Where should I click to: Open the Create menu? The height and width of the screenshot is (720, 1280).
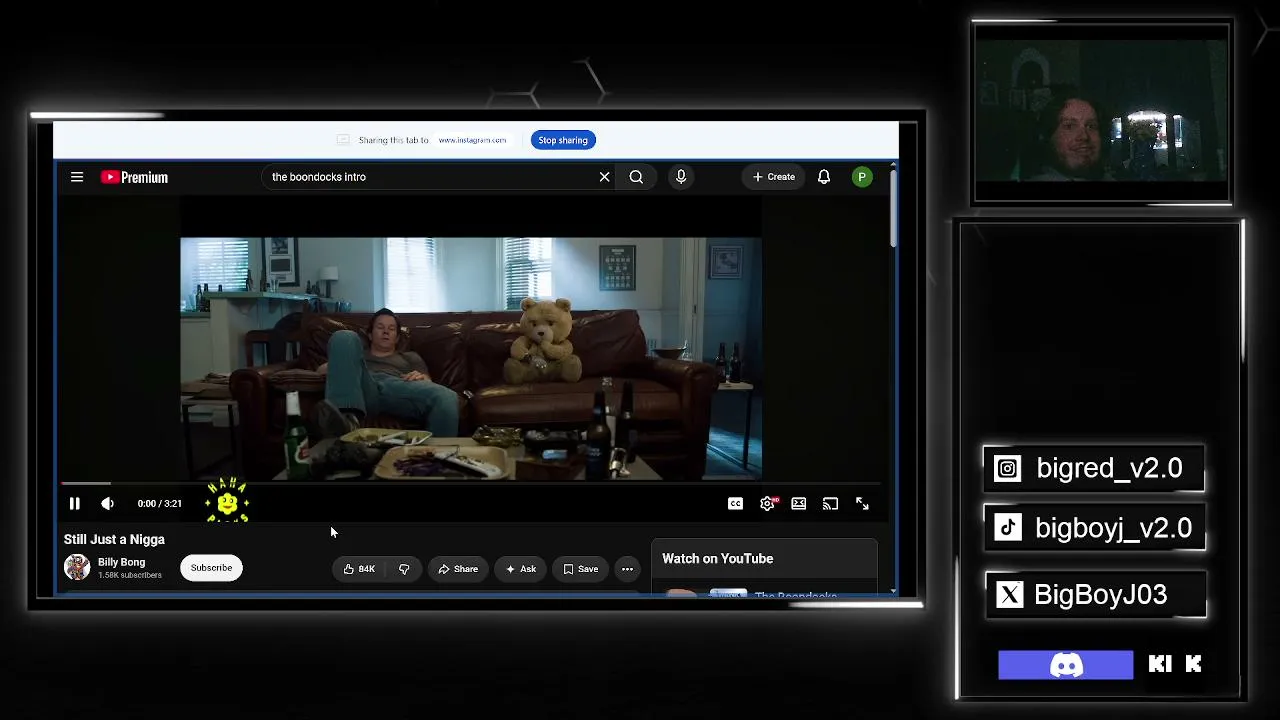coord(774,177)
